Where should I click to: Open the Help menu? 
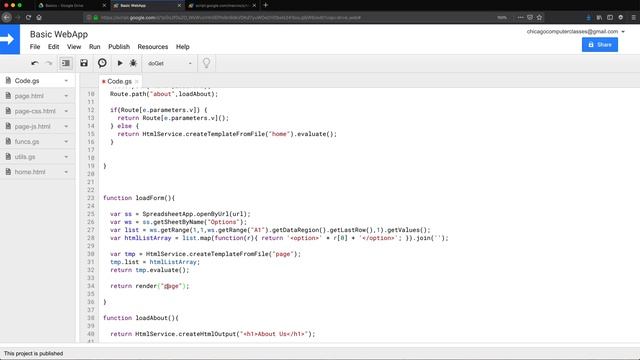point(182,47)
